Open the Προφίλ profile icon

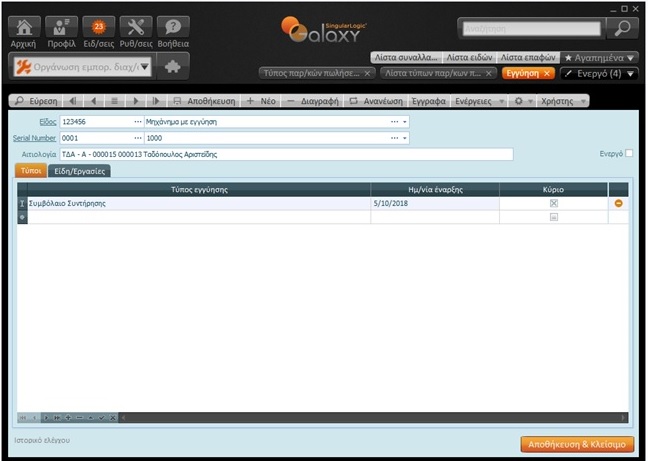61,32
